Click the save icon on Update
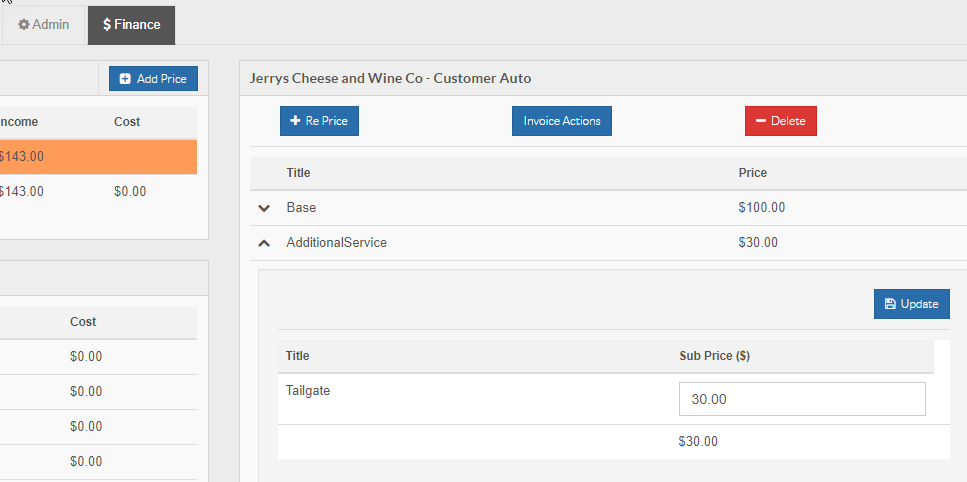 point(890,304)
